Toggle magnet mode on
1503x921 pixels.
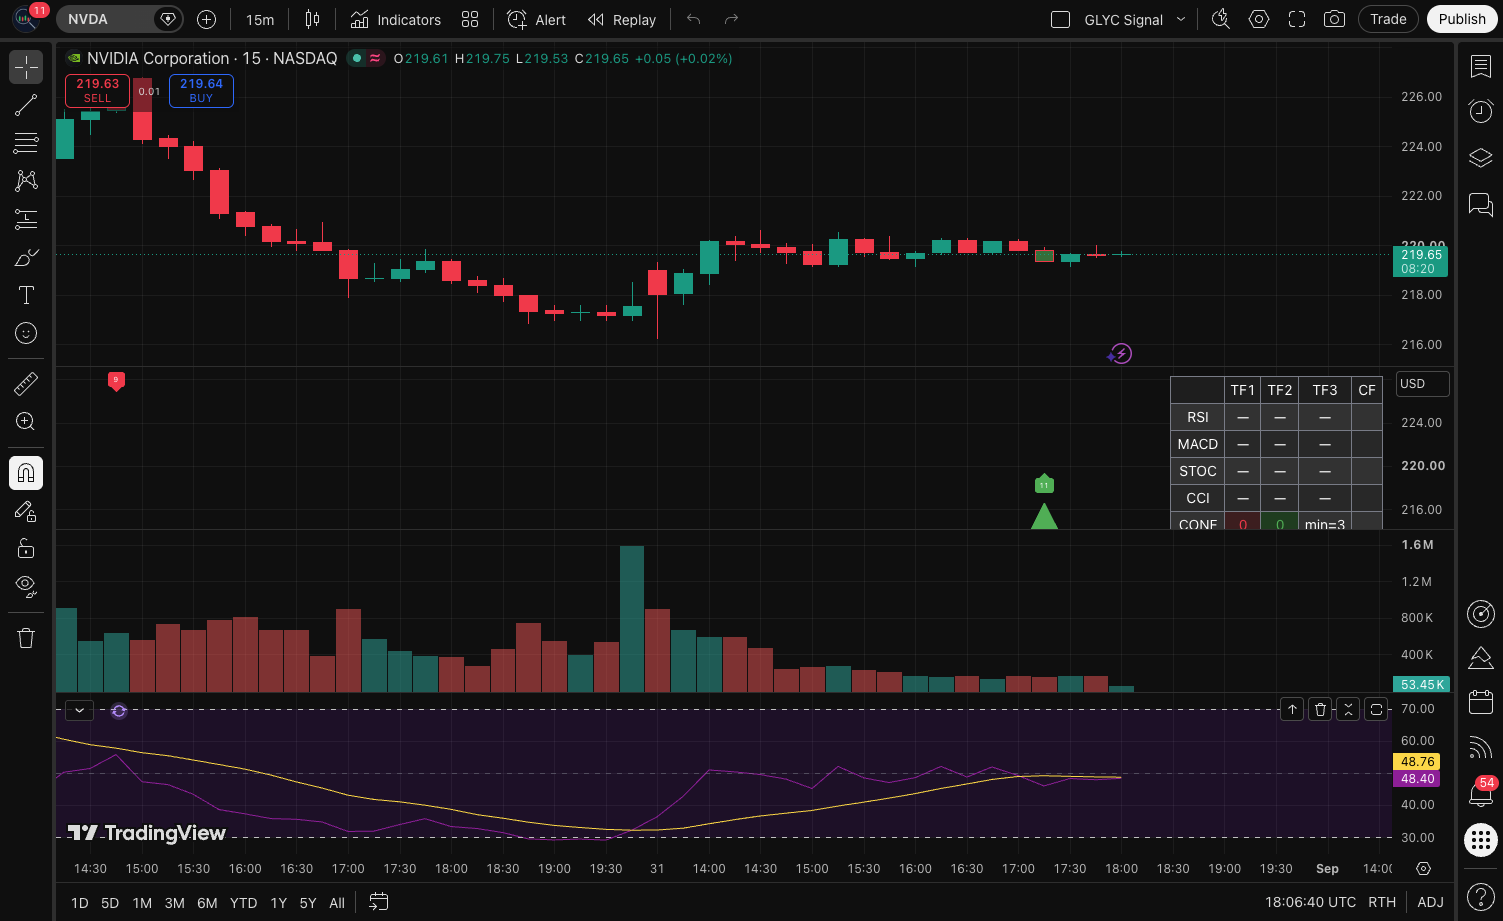coord(26,473)
